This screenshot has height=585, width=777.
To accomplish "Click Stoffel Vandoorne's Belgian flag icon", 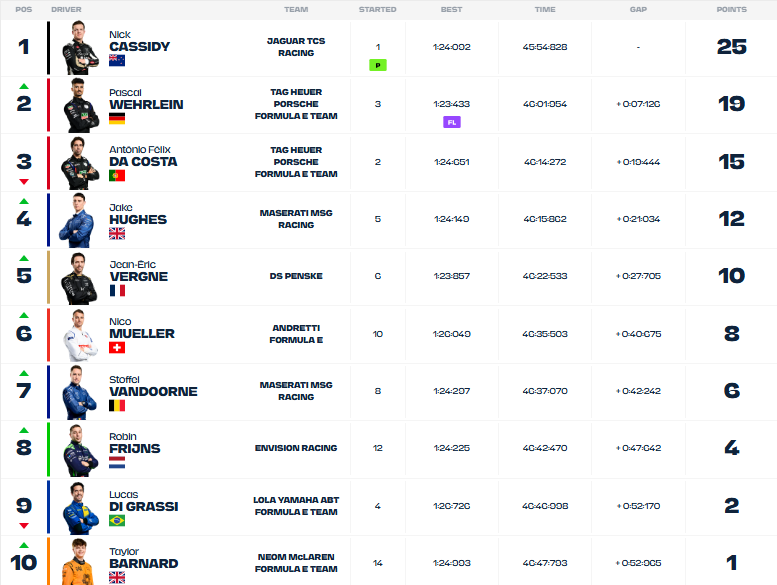I will point(116,406).
